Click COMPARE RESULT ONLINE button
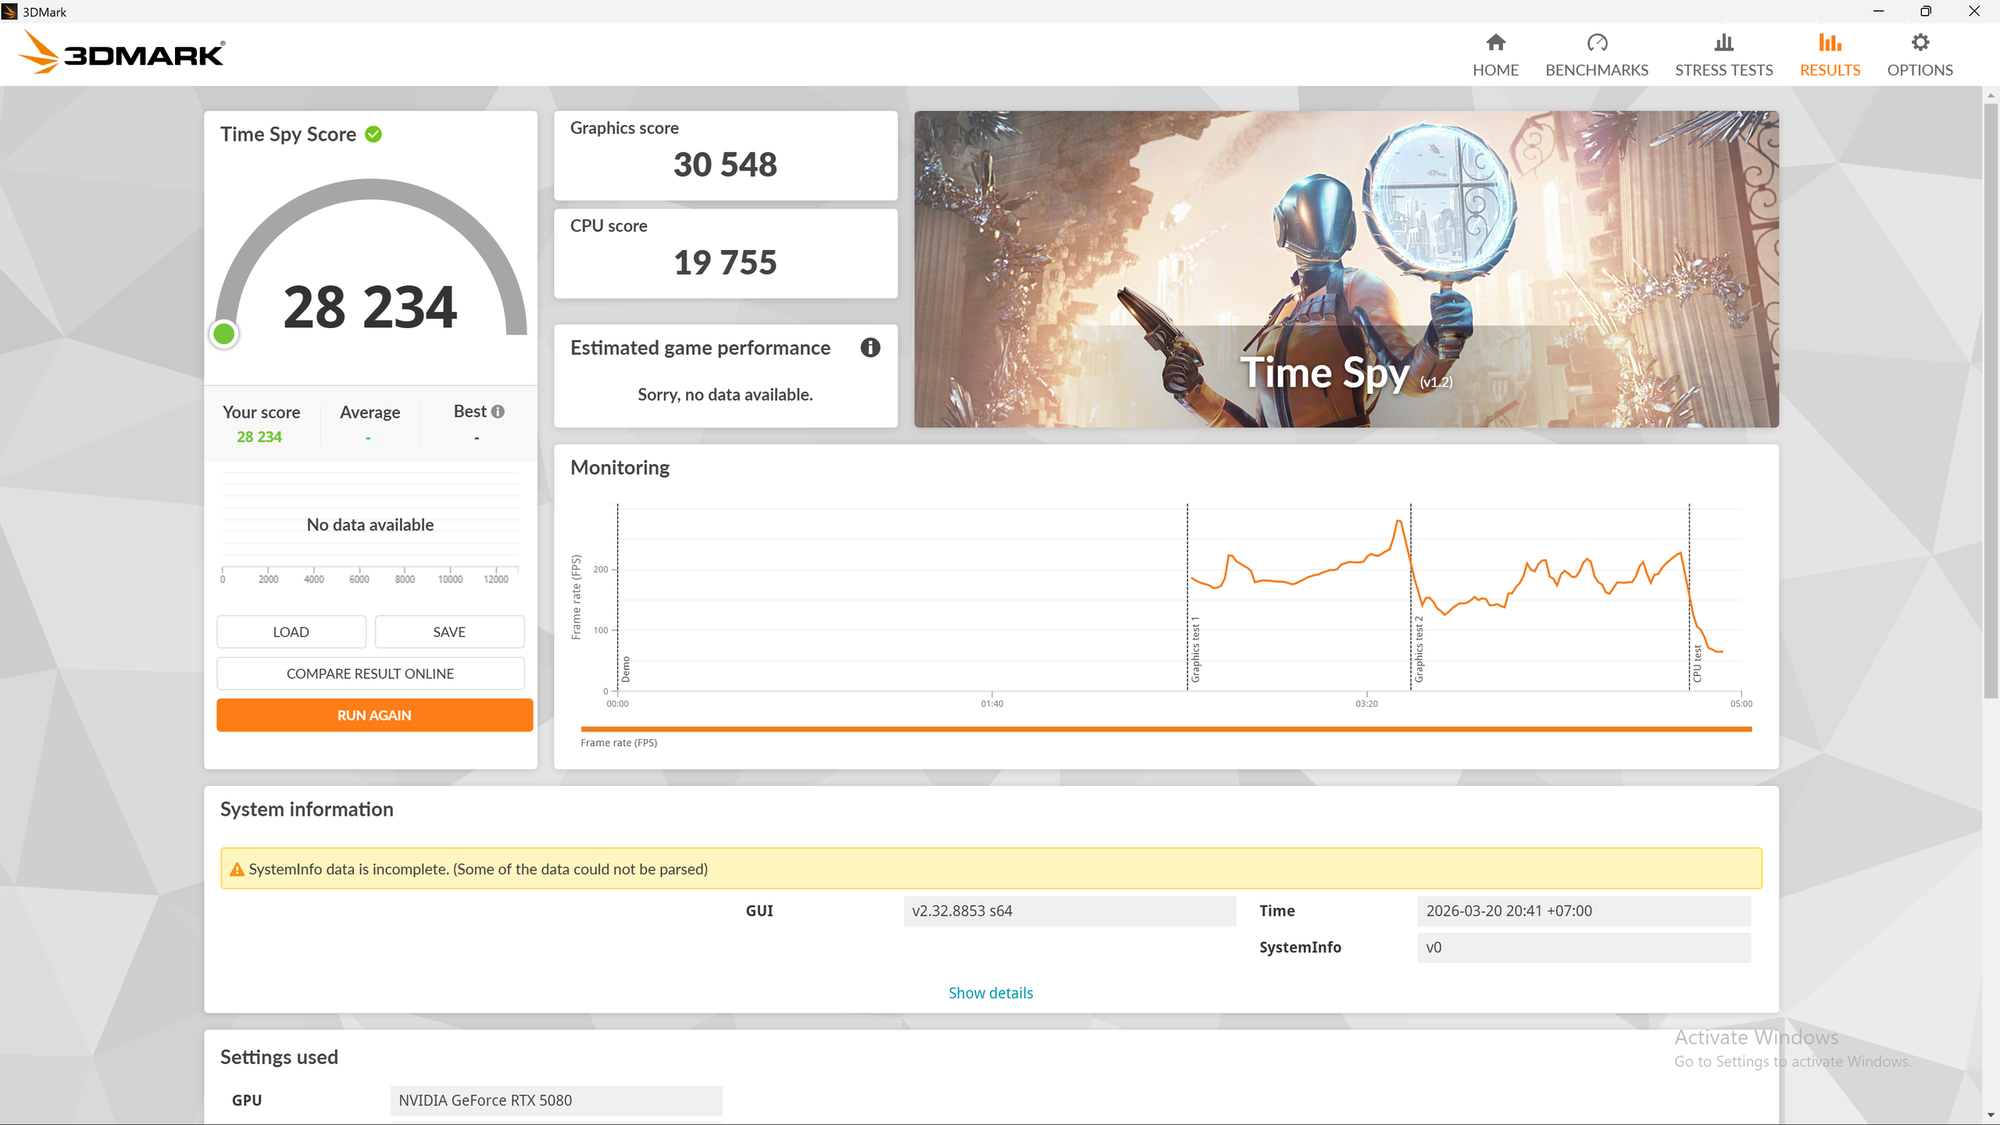 point(370,674)
